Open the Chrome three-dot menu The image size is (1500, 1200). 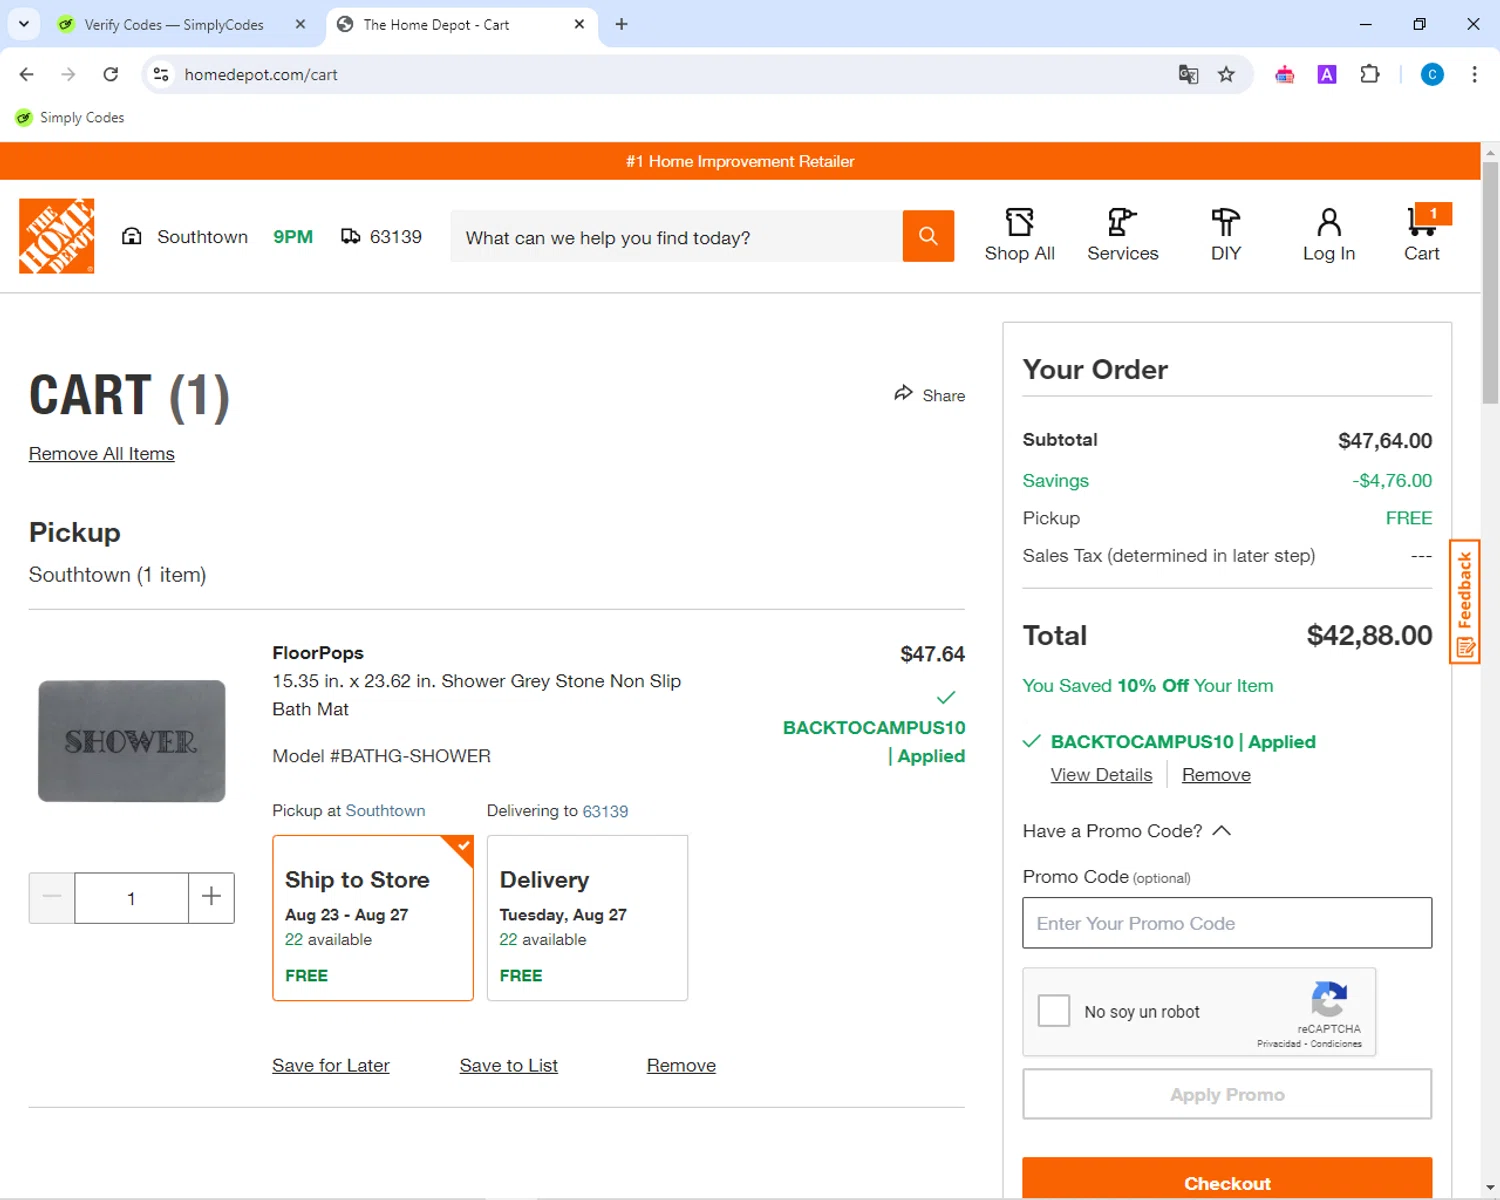tap(1474, 74)
